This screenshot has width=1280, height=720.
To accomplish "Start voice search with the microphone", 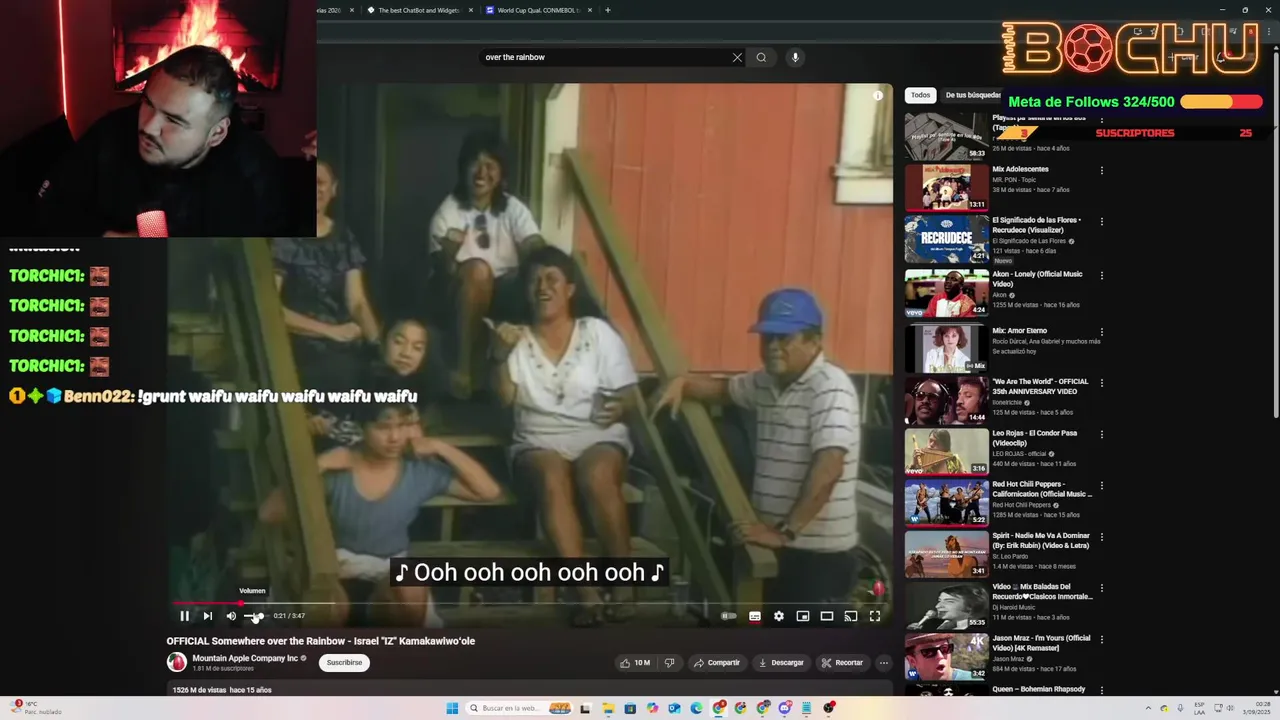I will coord(796,57).
